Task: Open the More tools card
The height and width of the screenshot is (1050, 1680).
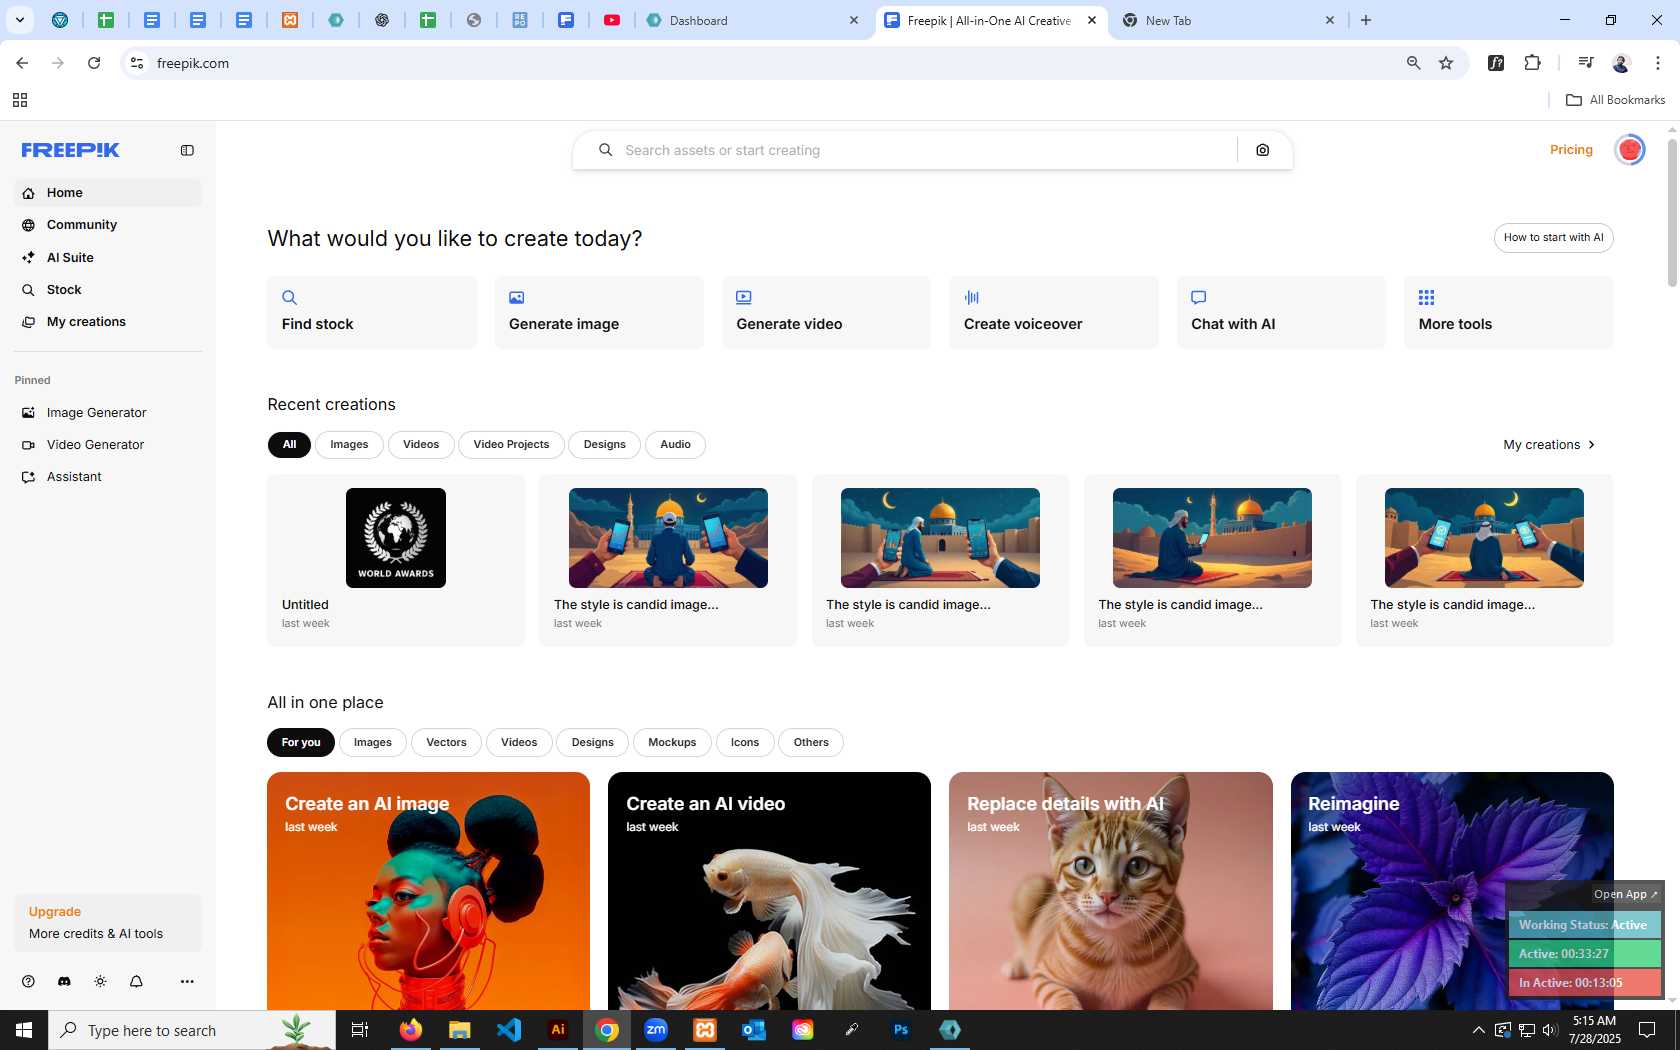Action: 1509,312
